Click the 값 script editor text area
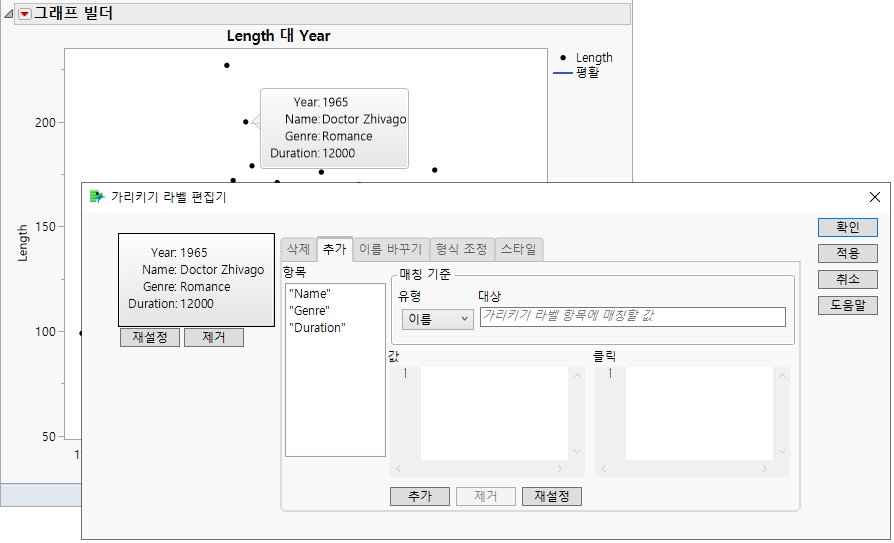 coord(494,413)
